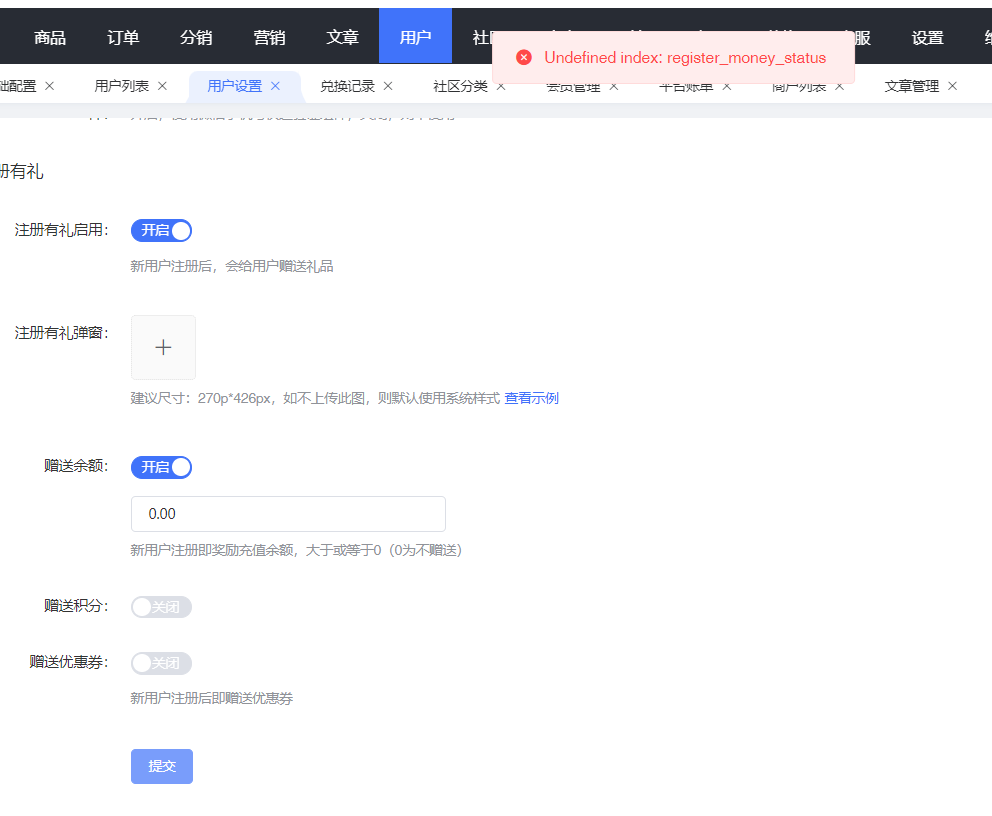Open the 商品 top menu

(50, 37)
